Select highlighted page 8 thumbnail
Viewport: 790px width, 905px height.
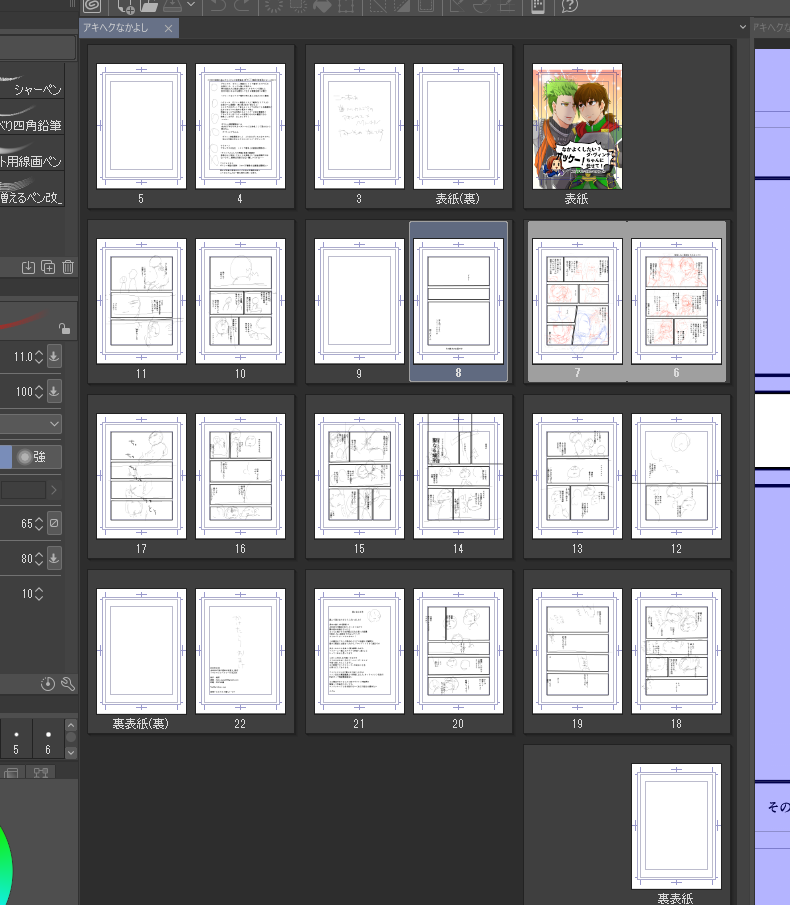[x=458, y=301]
